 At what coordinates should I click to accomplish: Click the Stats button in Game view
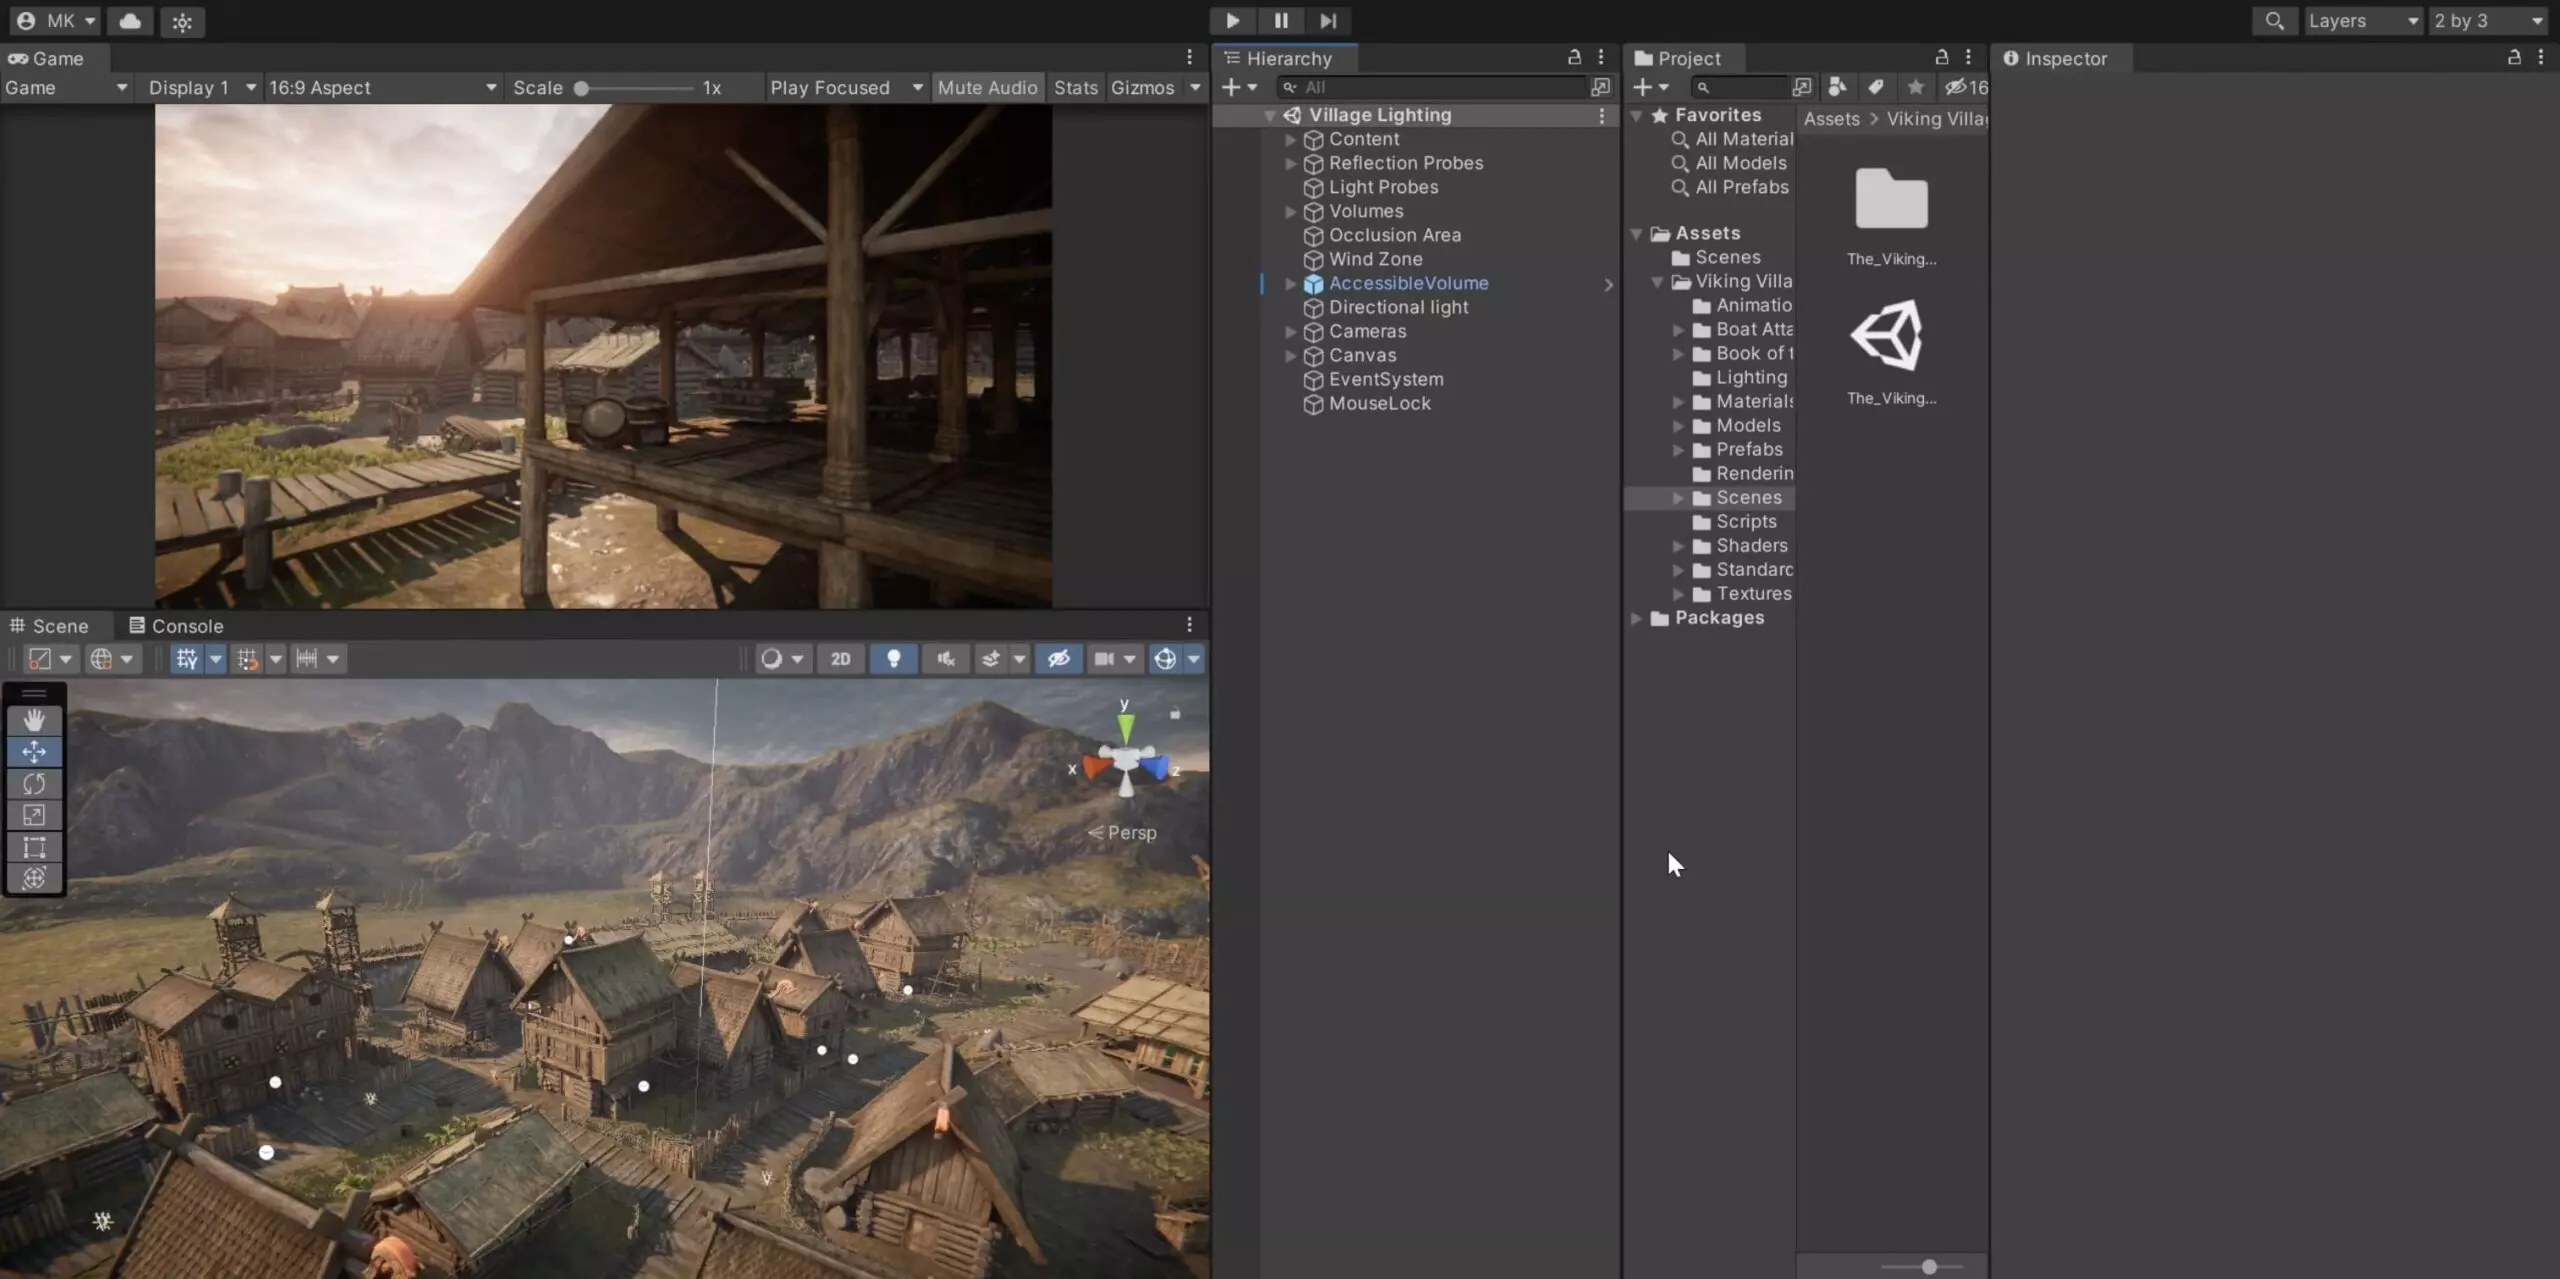pos(1075,87)
